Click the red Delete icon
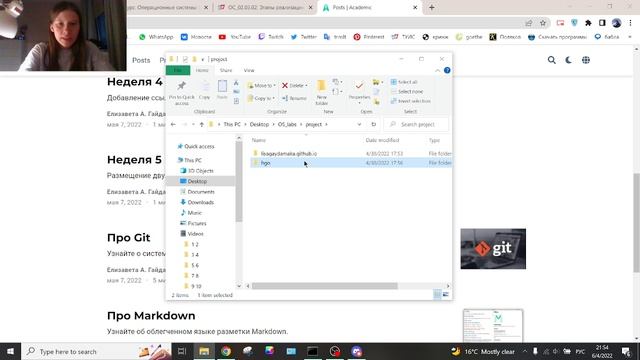 tap(285, 85)
